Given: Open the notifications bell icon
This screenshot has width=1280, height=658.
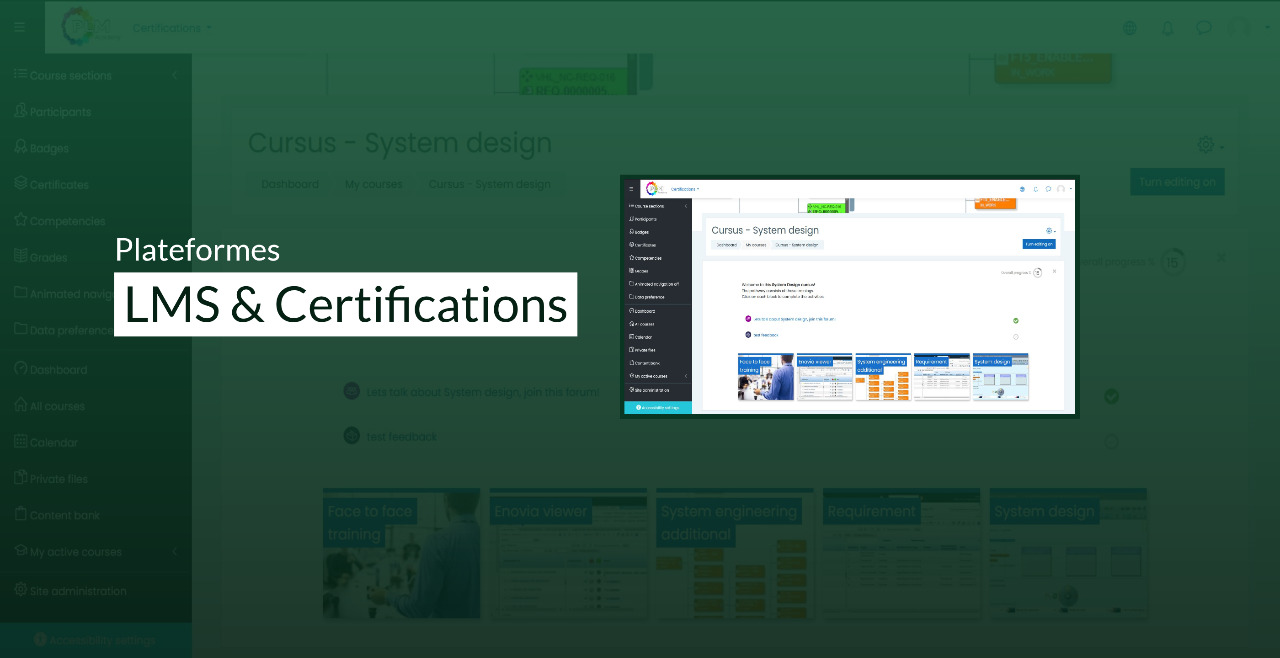Looking at the screenshot, I should point(1167,28).
